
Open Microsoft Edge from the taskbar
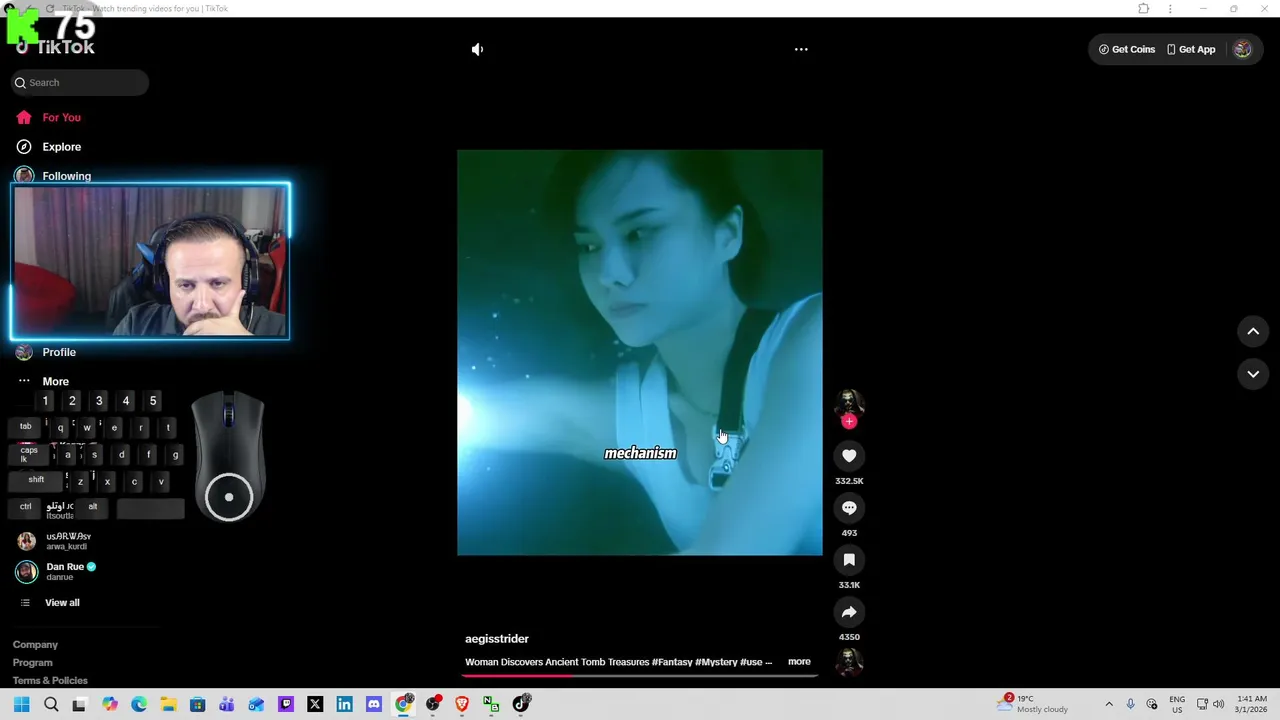pyautogui.click(x=139, y=705)
